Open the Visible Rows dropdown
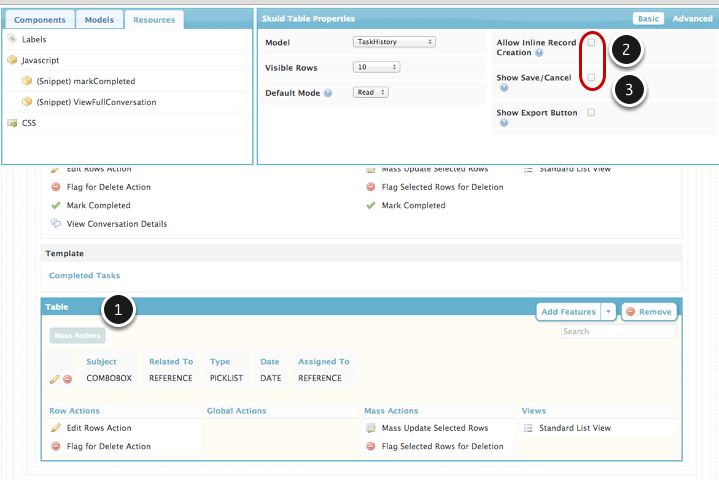Image resolution: width=719 pixels, height=480 pixels. pyautogui.click(x=376, y=67)
